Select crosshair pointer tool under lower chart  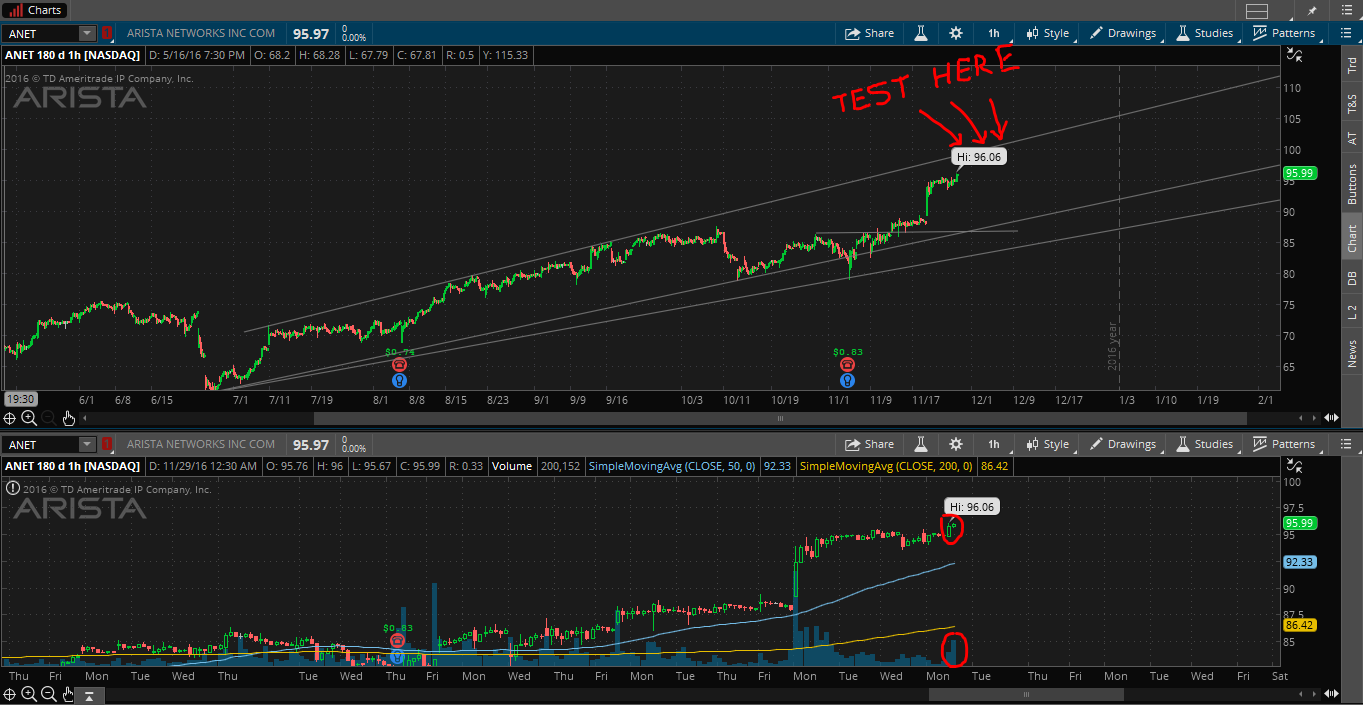coord(10,694)
